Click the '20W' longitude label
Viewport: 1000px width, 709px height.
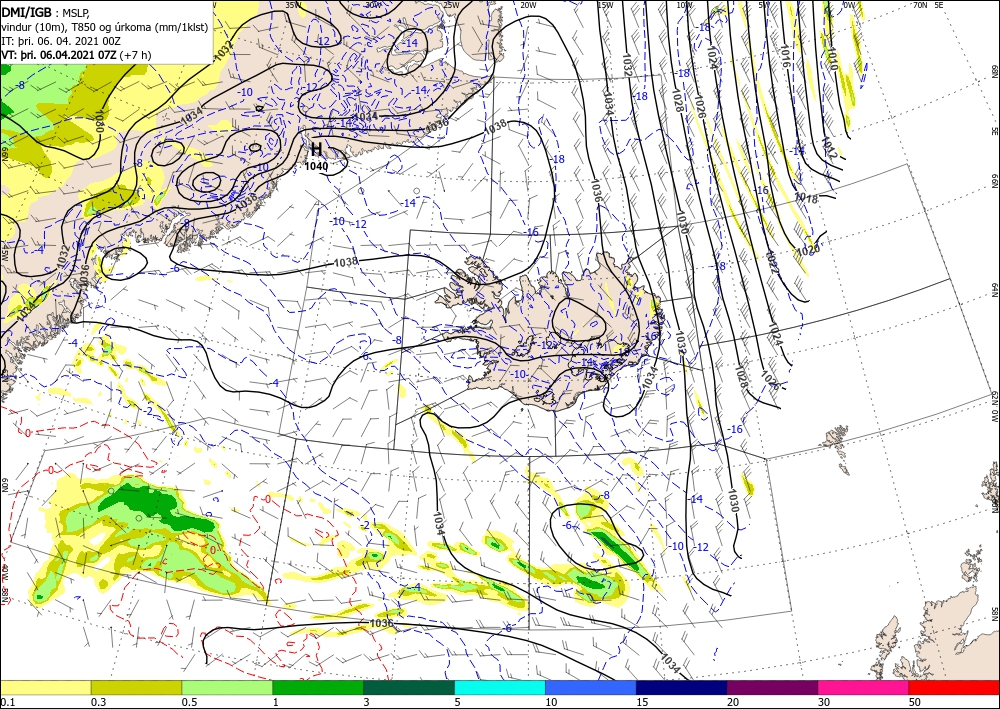[x=528, y=5]
